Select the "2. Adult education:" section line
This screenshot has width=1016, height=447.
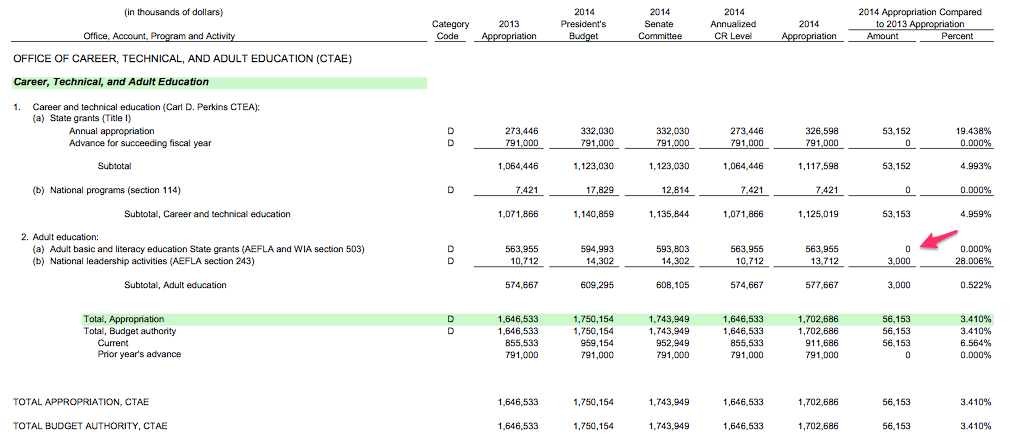pos(60,237)
